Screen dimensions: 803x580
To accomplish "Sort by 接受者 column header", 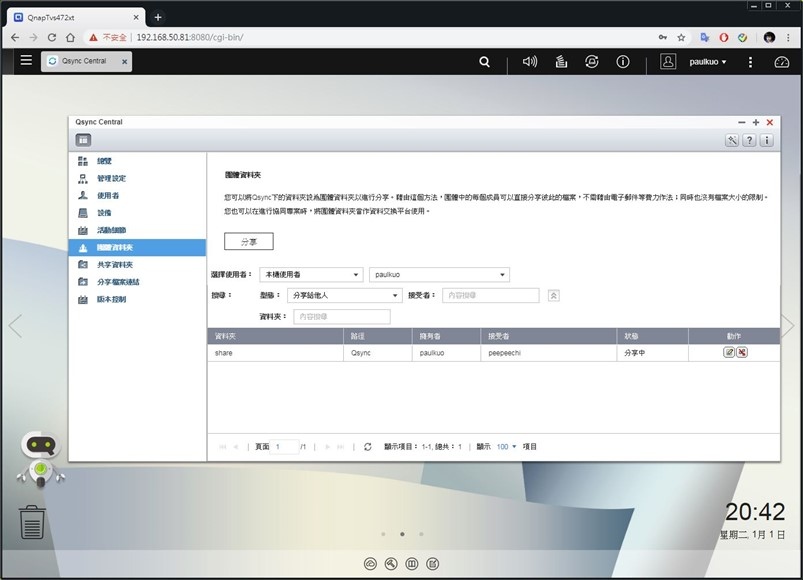I will click(x=548, y=336).
